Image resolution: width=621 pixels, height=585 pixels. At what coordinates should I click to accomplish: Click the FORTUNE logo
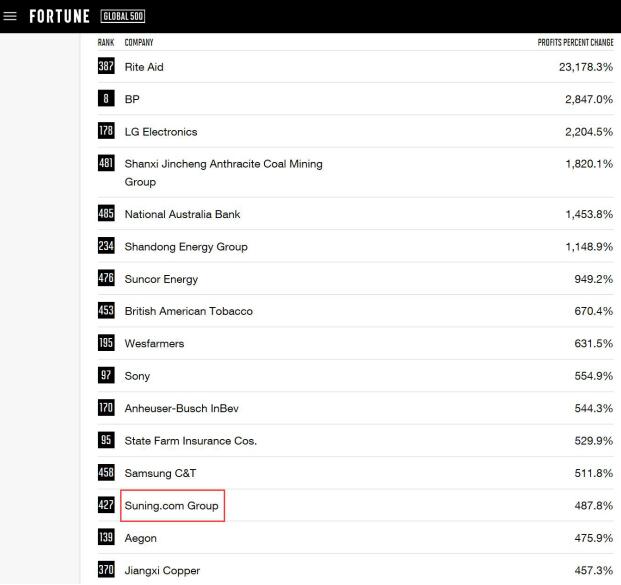point(59,16)
